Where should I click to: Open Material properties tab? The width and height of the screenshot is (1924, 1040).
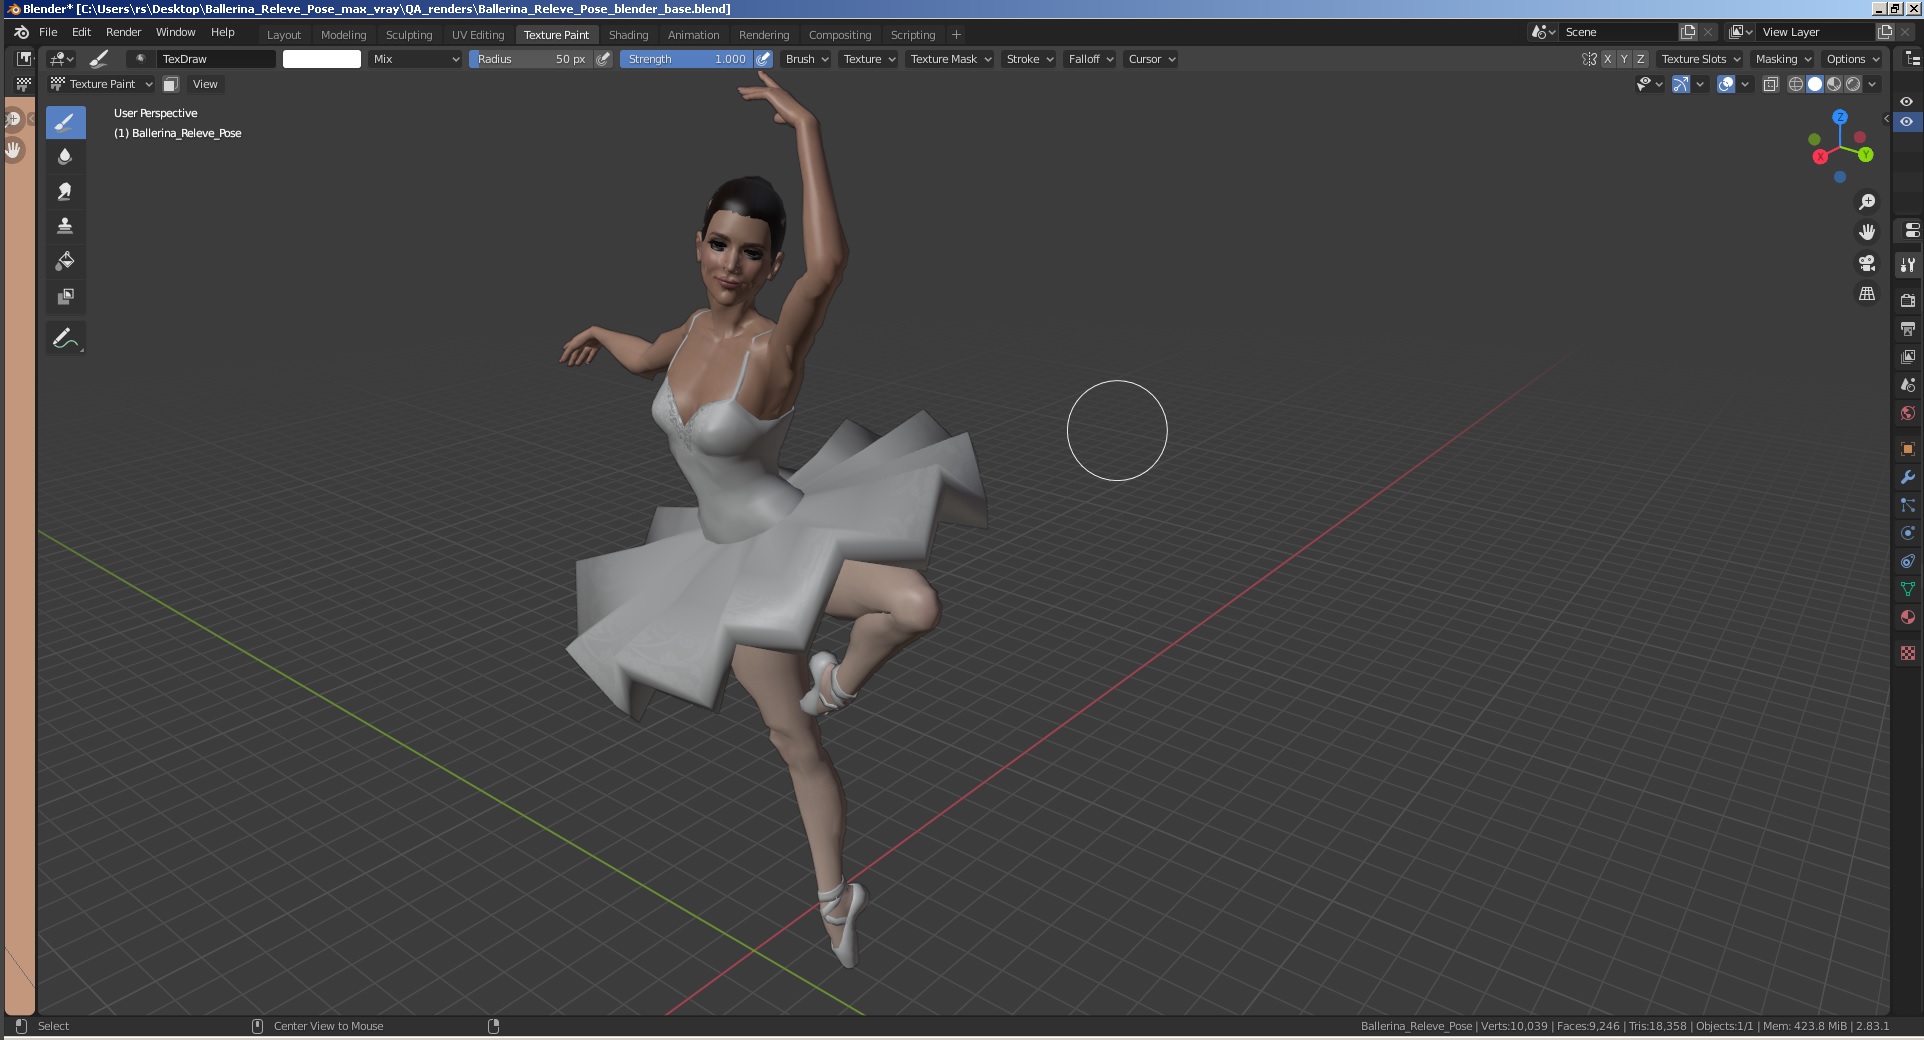click(x=1908, y=617)
